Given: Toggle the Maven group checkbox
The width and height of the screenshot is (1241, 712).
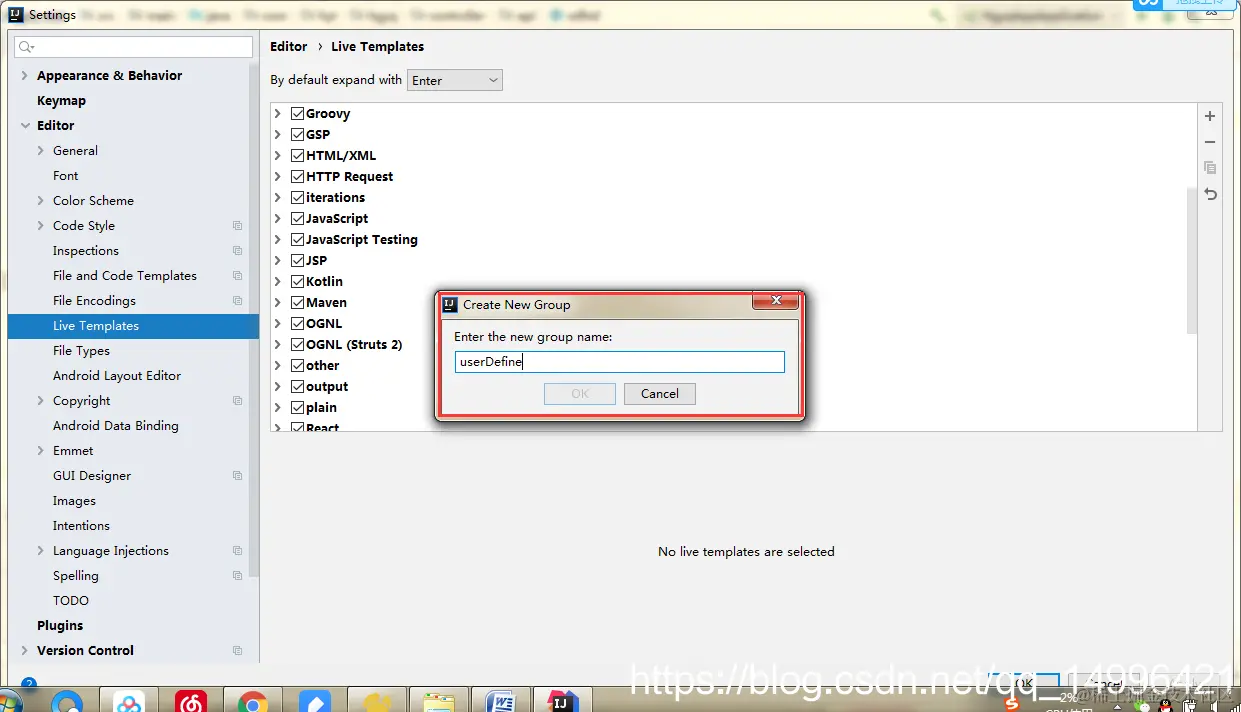Looking at the screenshot, I should click(298, 303).
